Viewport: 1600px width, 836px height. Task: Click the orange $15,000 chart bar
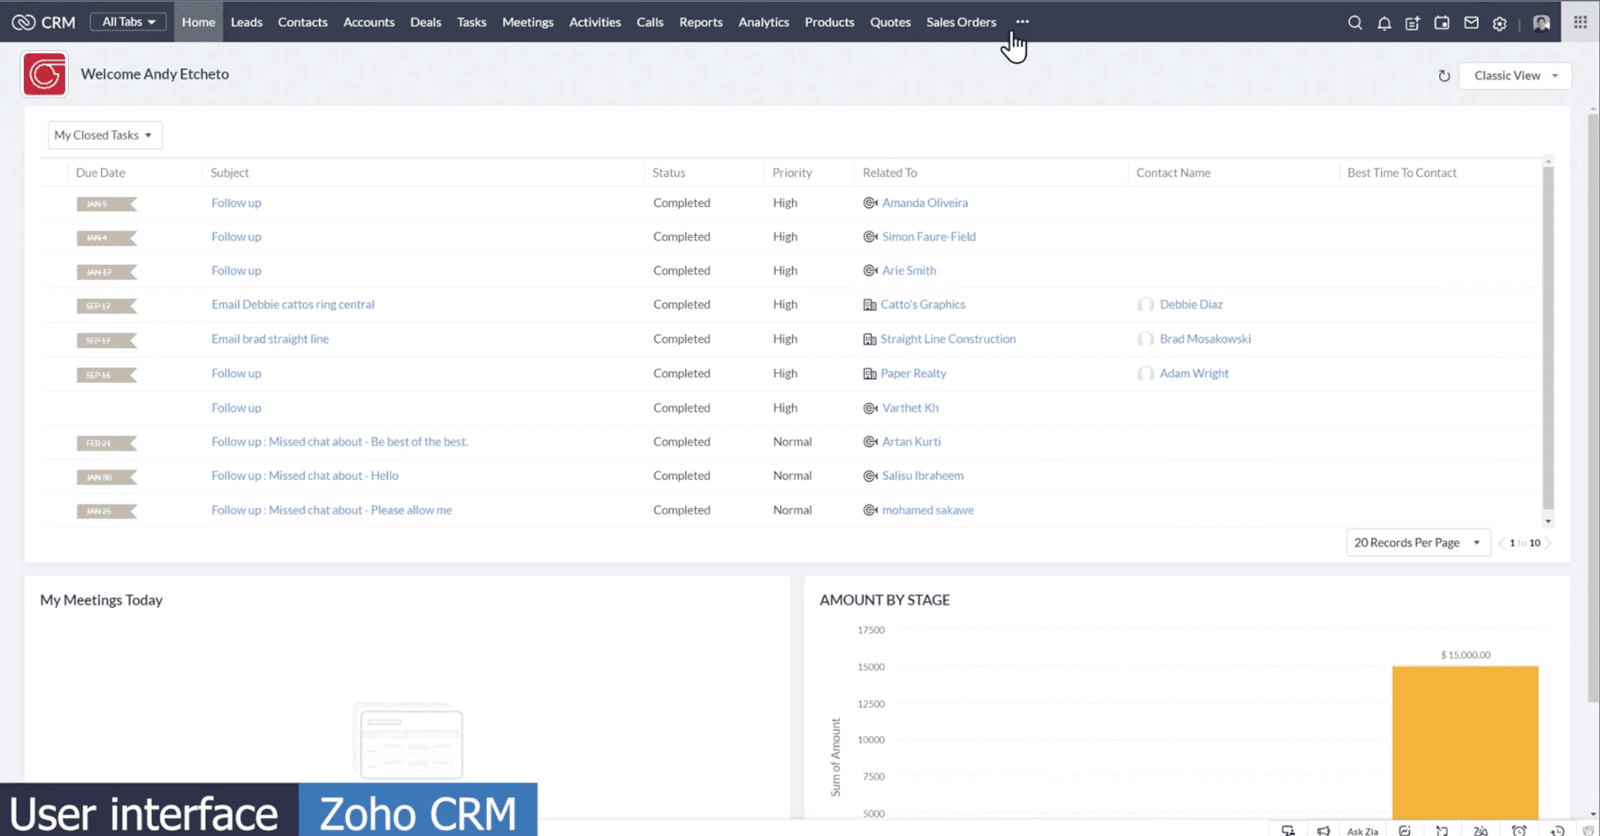(x=1464, y=740)
